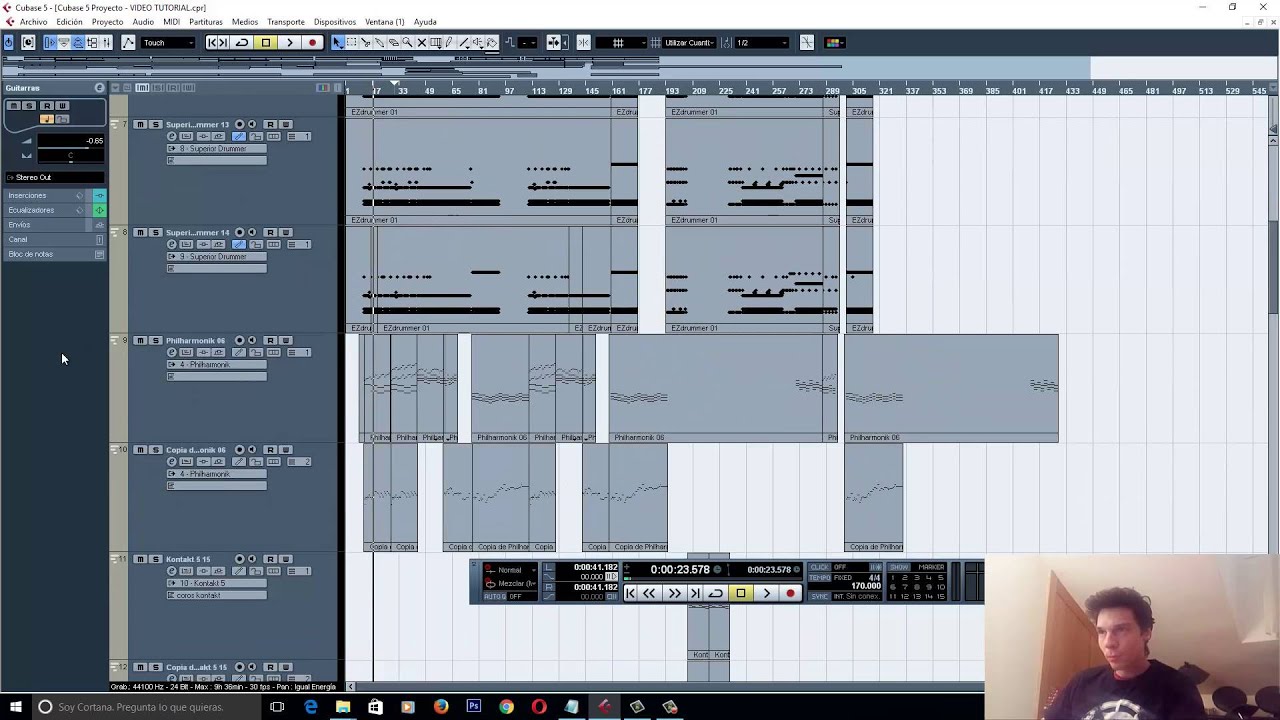1280x720 pixels.
Task: Toggle inspector Read automation R button
Action: (x=46, y=105)
